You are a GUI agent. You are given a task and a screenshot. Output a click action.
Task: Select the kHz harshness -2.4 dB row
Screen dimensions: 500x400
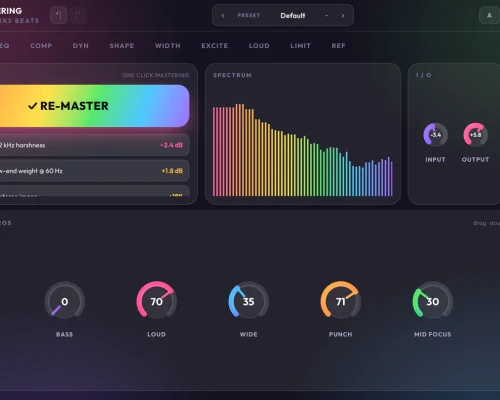tap(95, 145)
